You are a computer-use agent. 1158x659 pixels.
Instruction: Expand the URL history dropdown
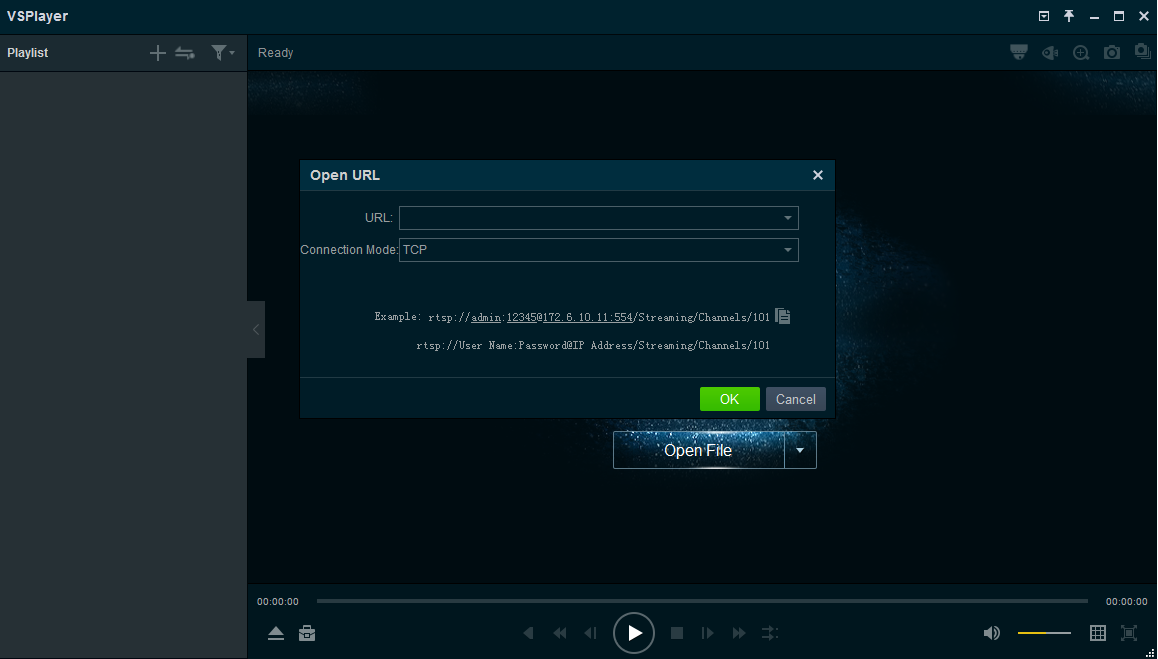(x=788, y=218)
